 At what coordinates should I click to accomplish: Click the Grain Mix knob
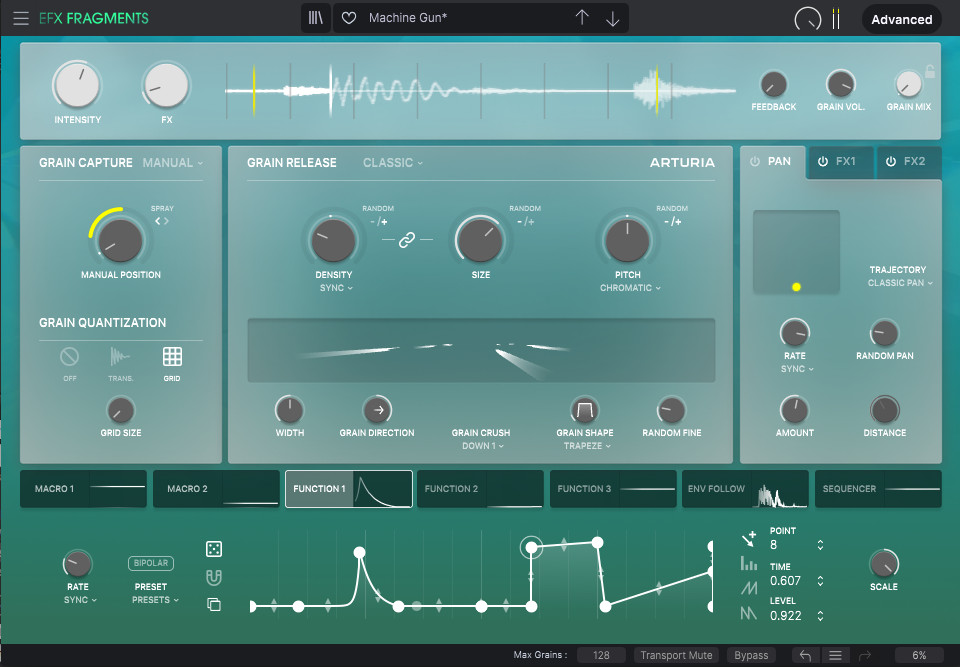pyautogui.click(x=909, y=85)
